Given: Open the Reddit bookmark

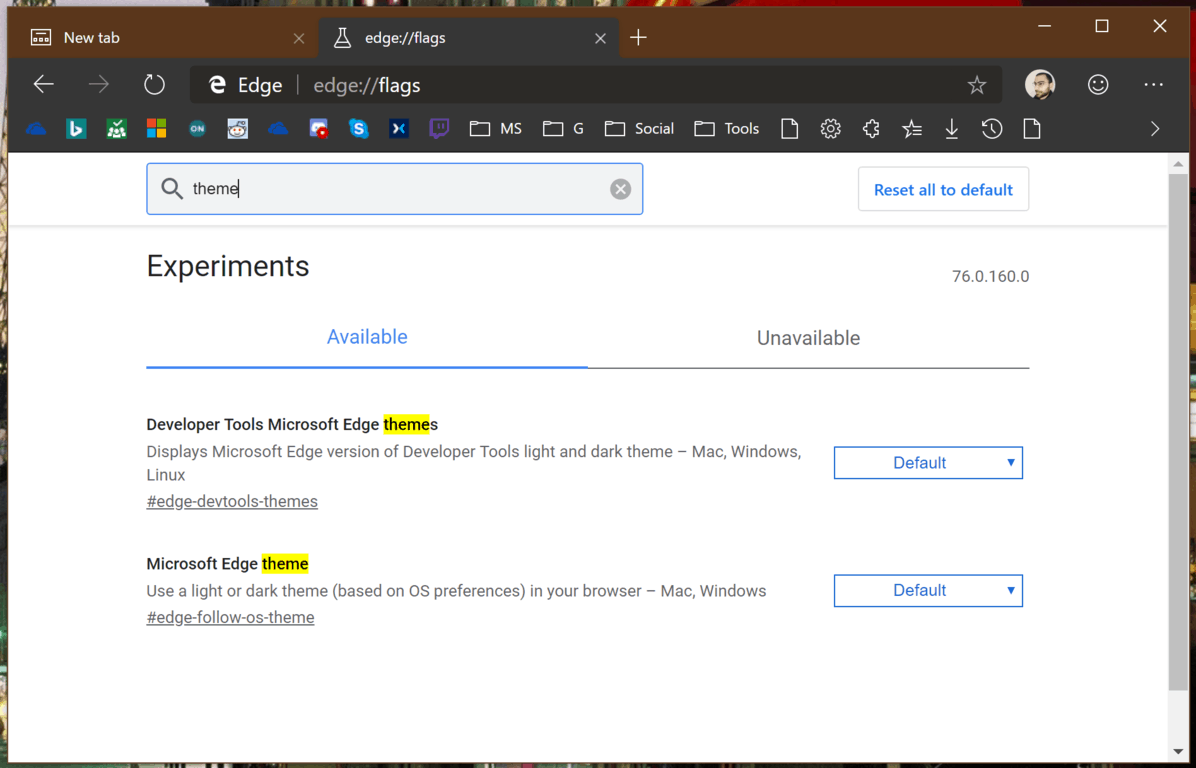Looking at the screenshot, I should click(238, 129).
